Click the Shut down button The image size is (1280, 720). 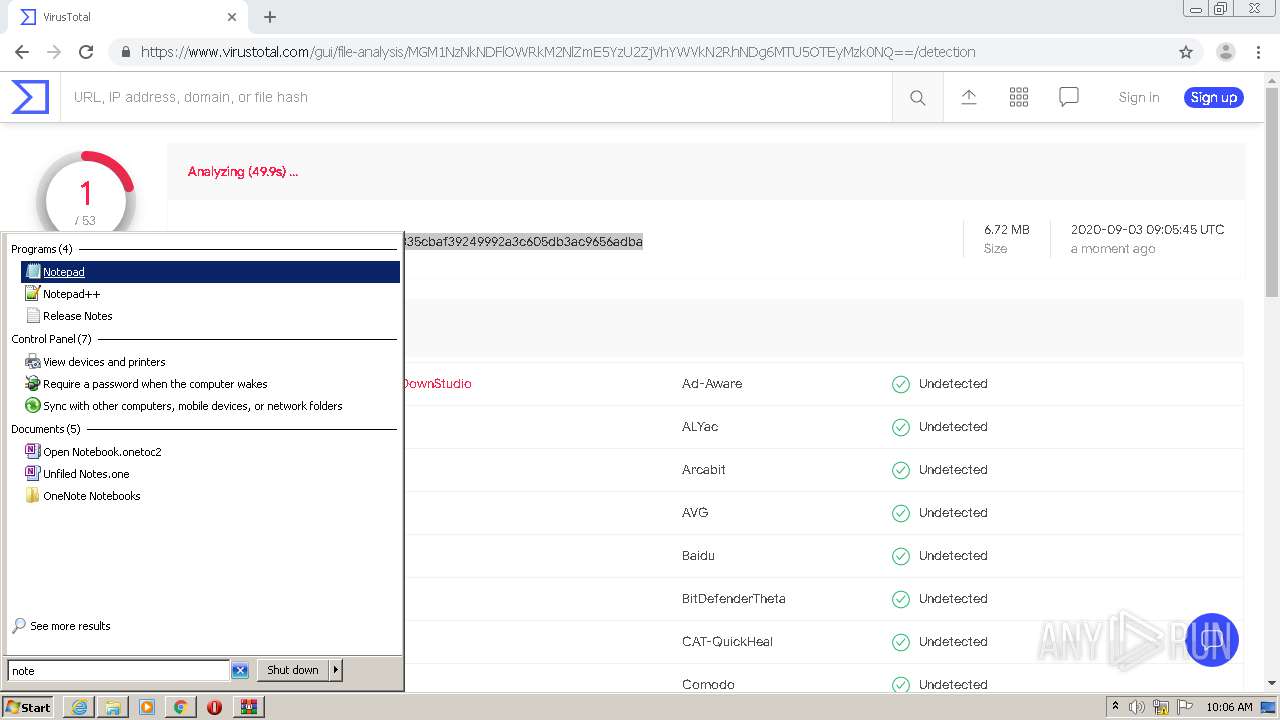[293, 670]
